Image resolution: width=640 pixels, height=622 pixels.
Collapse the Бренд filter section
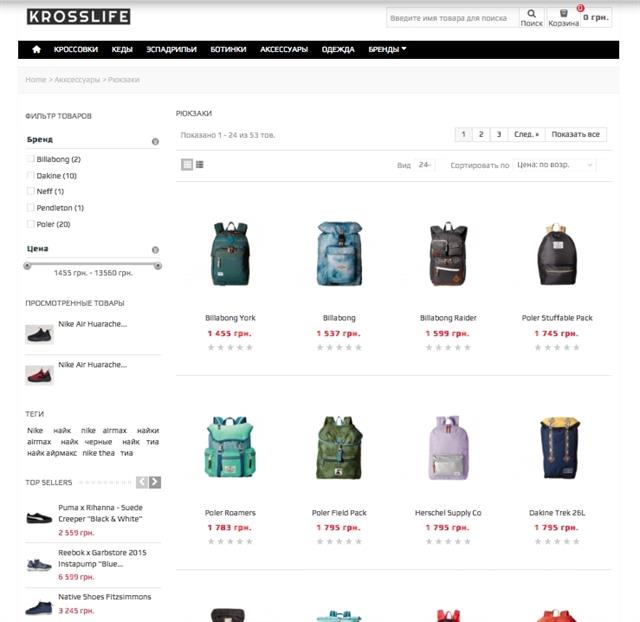pyautogui.click(x=155, y=142)
